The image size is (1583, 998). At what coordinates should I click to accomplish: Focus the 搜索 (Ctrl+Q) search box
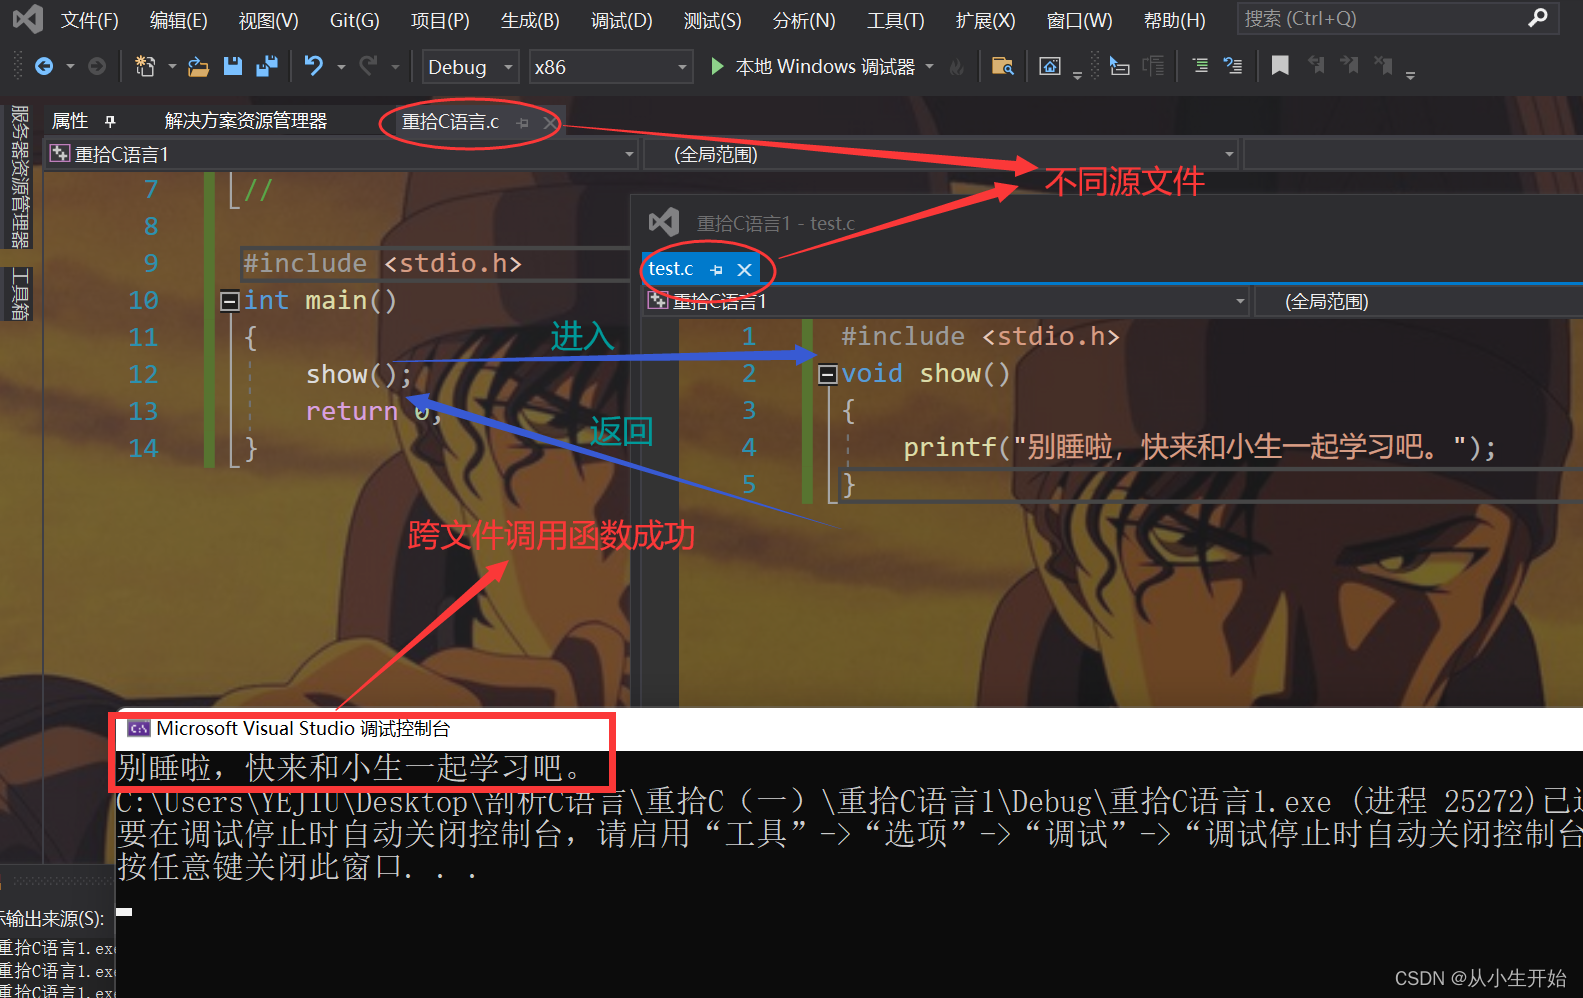[x=1398, y=18]
